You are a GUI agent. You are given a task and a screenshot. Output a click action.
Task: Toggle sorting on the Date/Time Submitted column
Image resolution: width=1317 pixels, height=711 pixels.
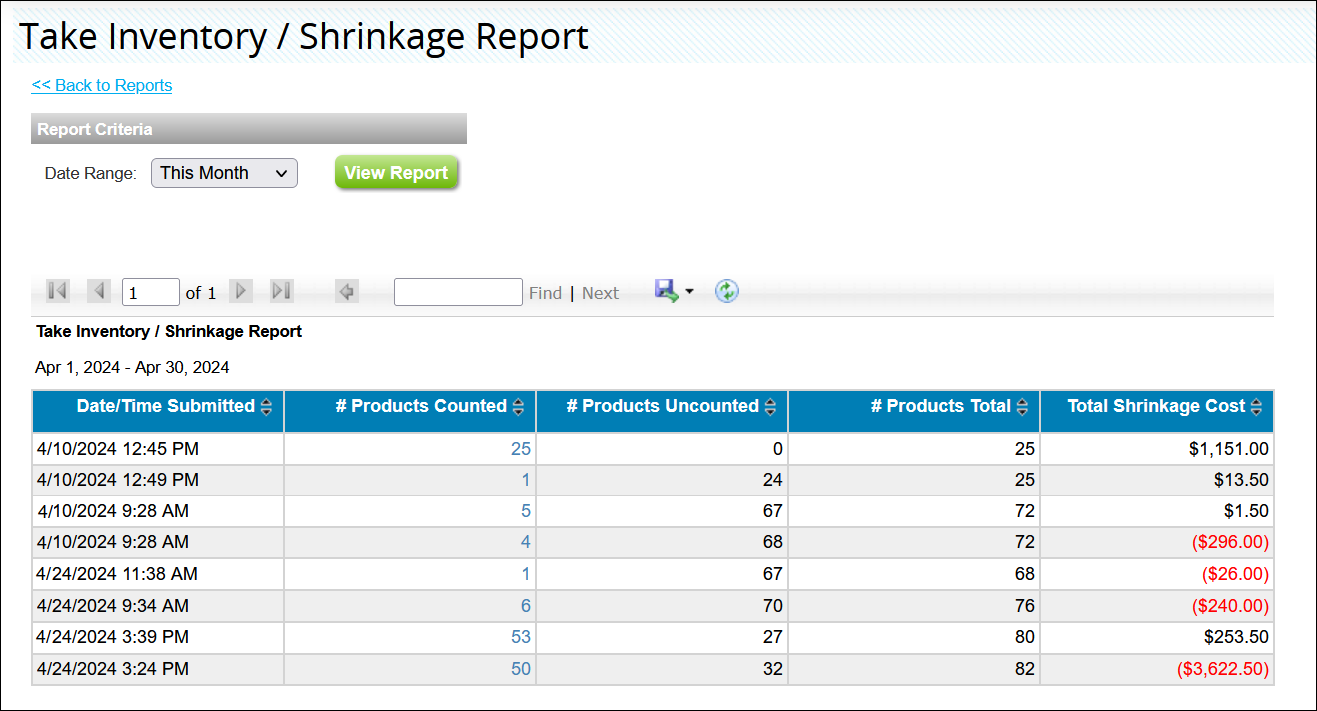(x=266, y=406)
